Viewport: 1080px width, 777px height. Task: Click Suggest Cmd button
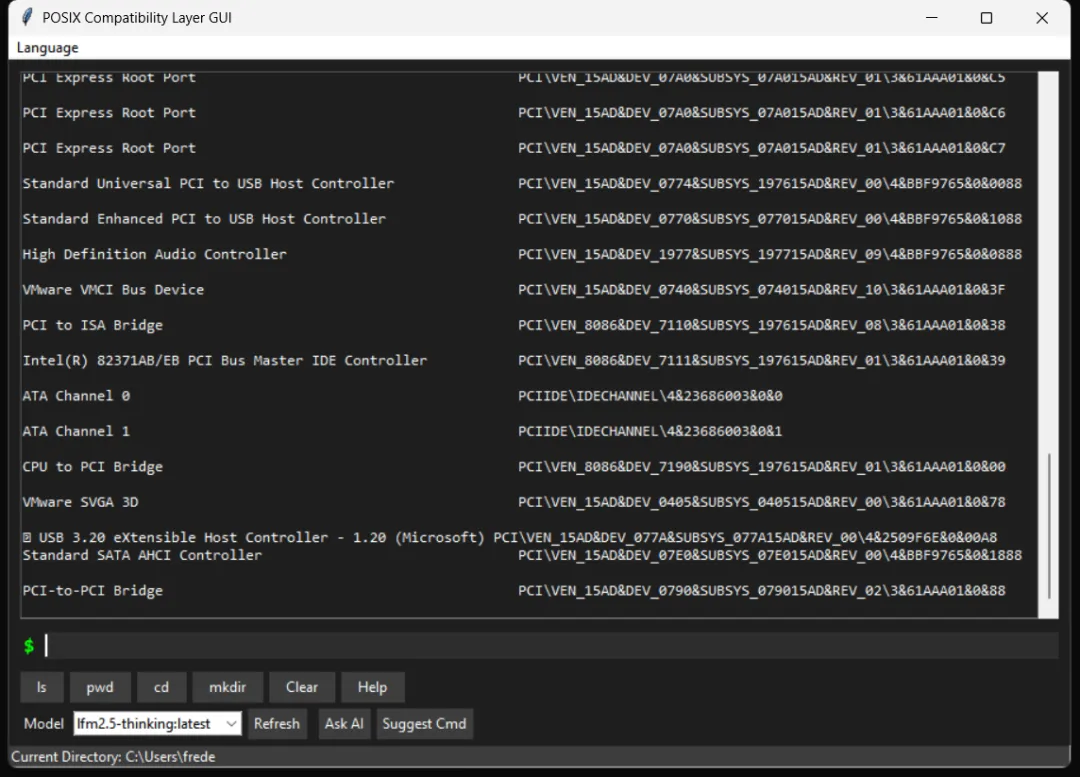424,723
